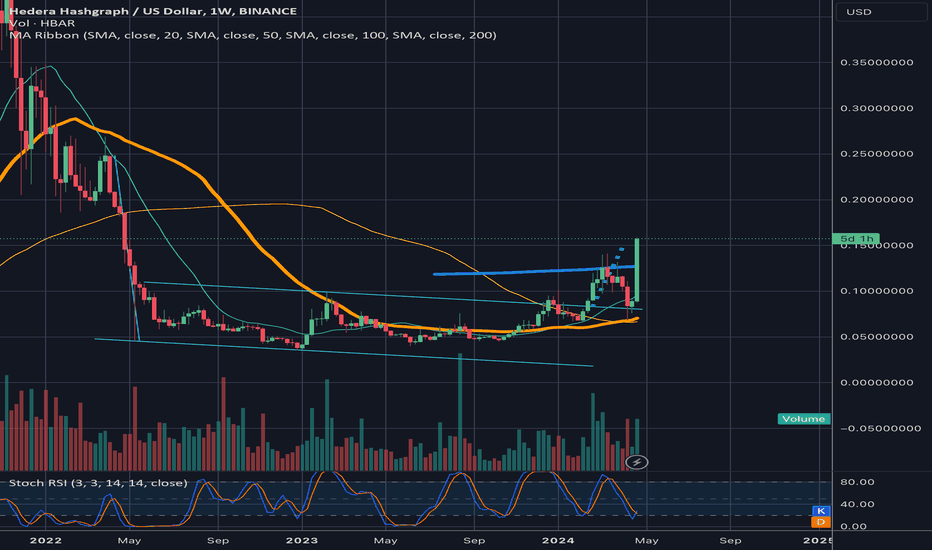This screenshot has height=550, width=932.
Task: Select the latest tall green weekly candle
Action: 637,269
